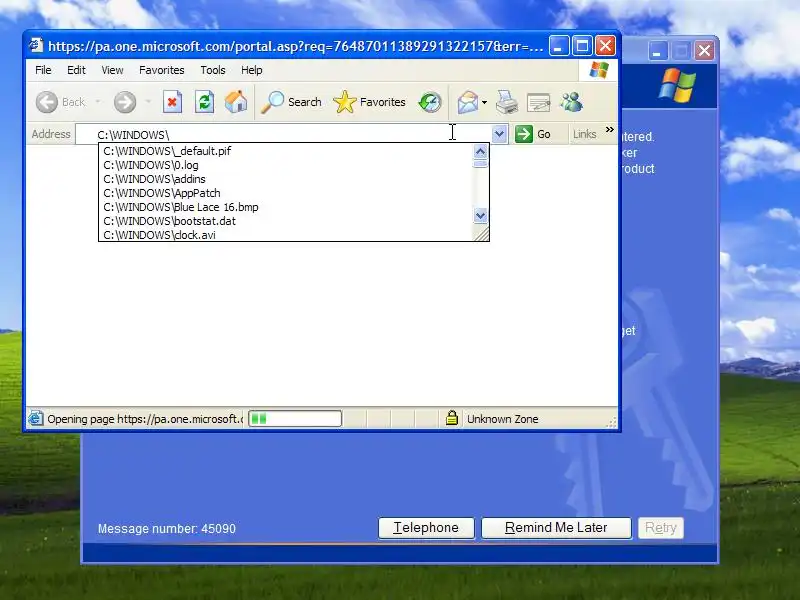Open the File menu

43,70
